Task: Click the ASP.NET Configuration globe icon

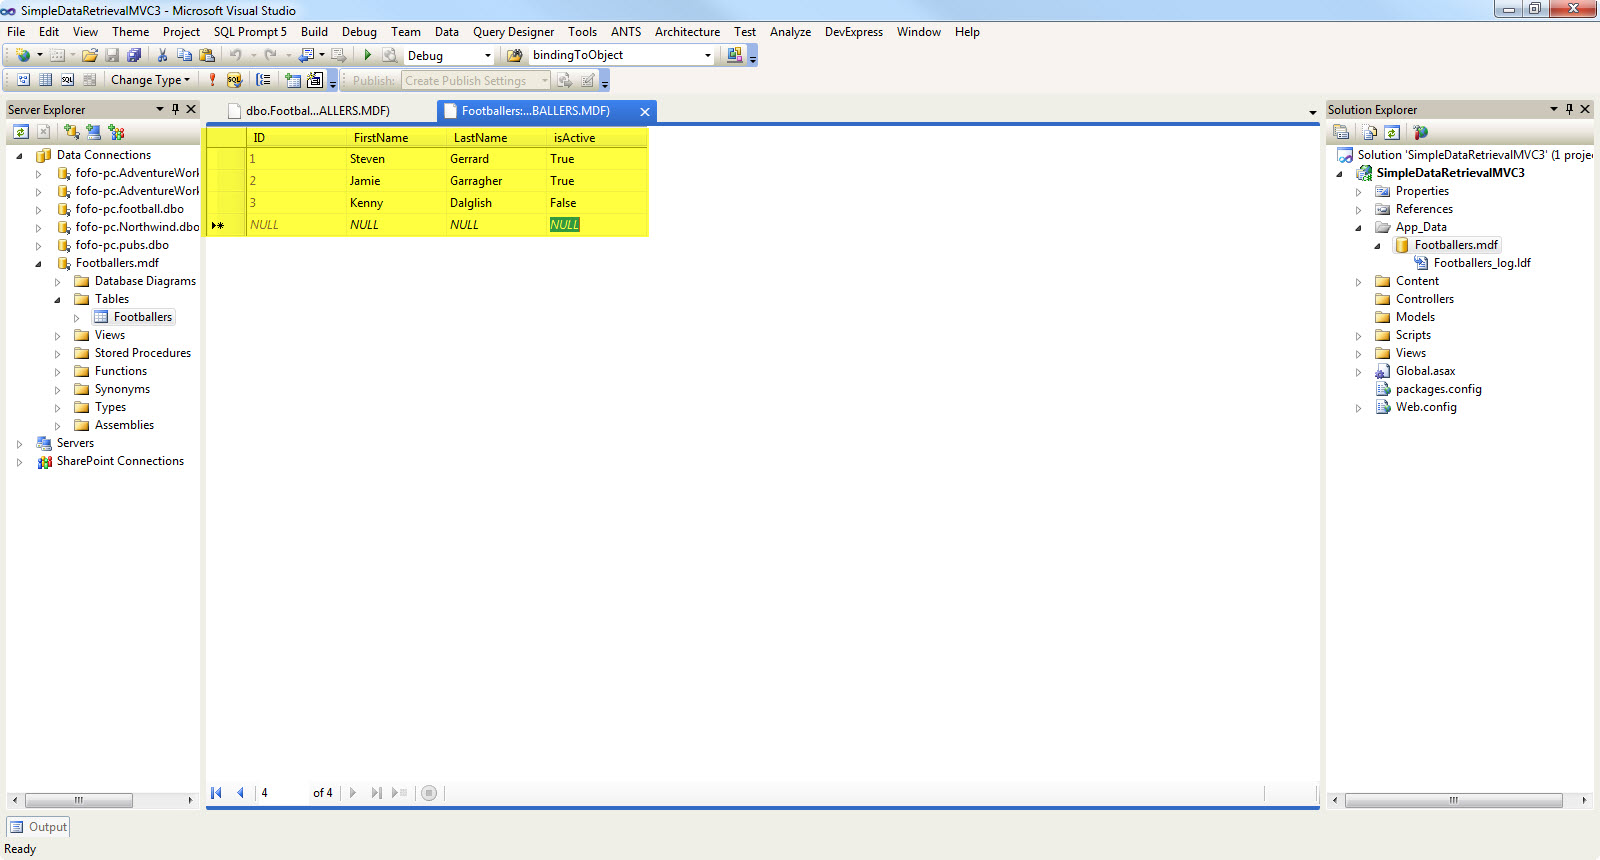Action: 1421,132
